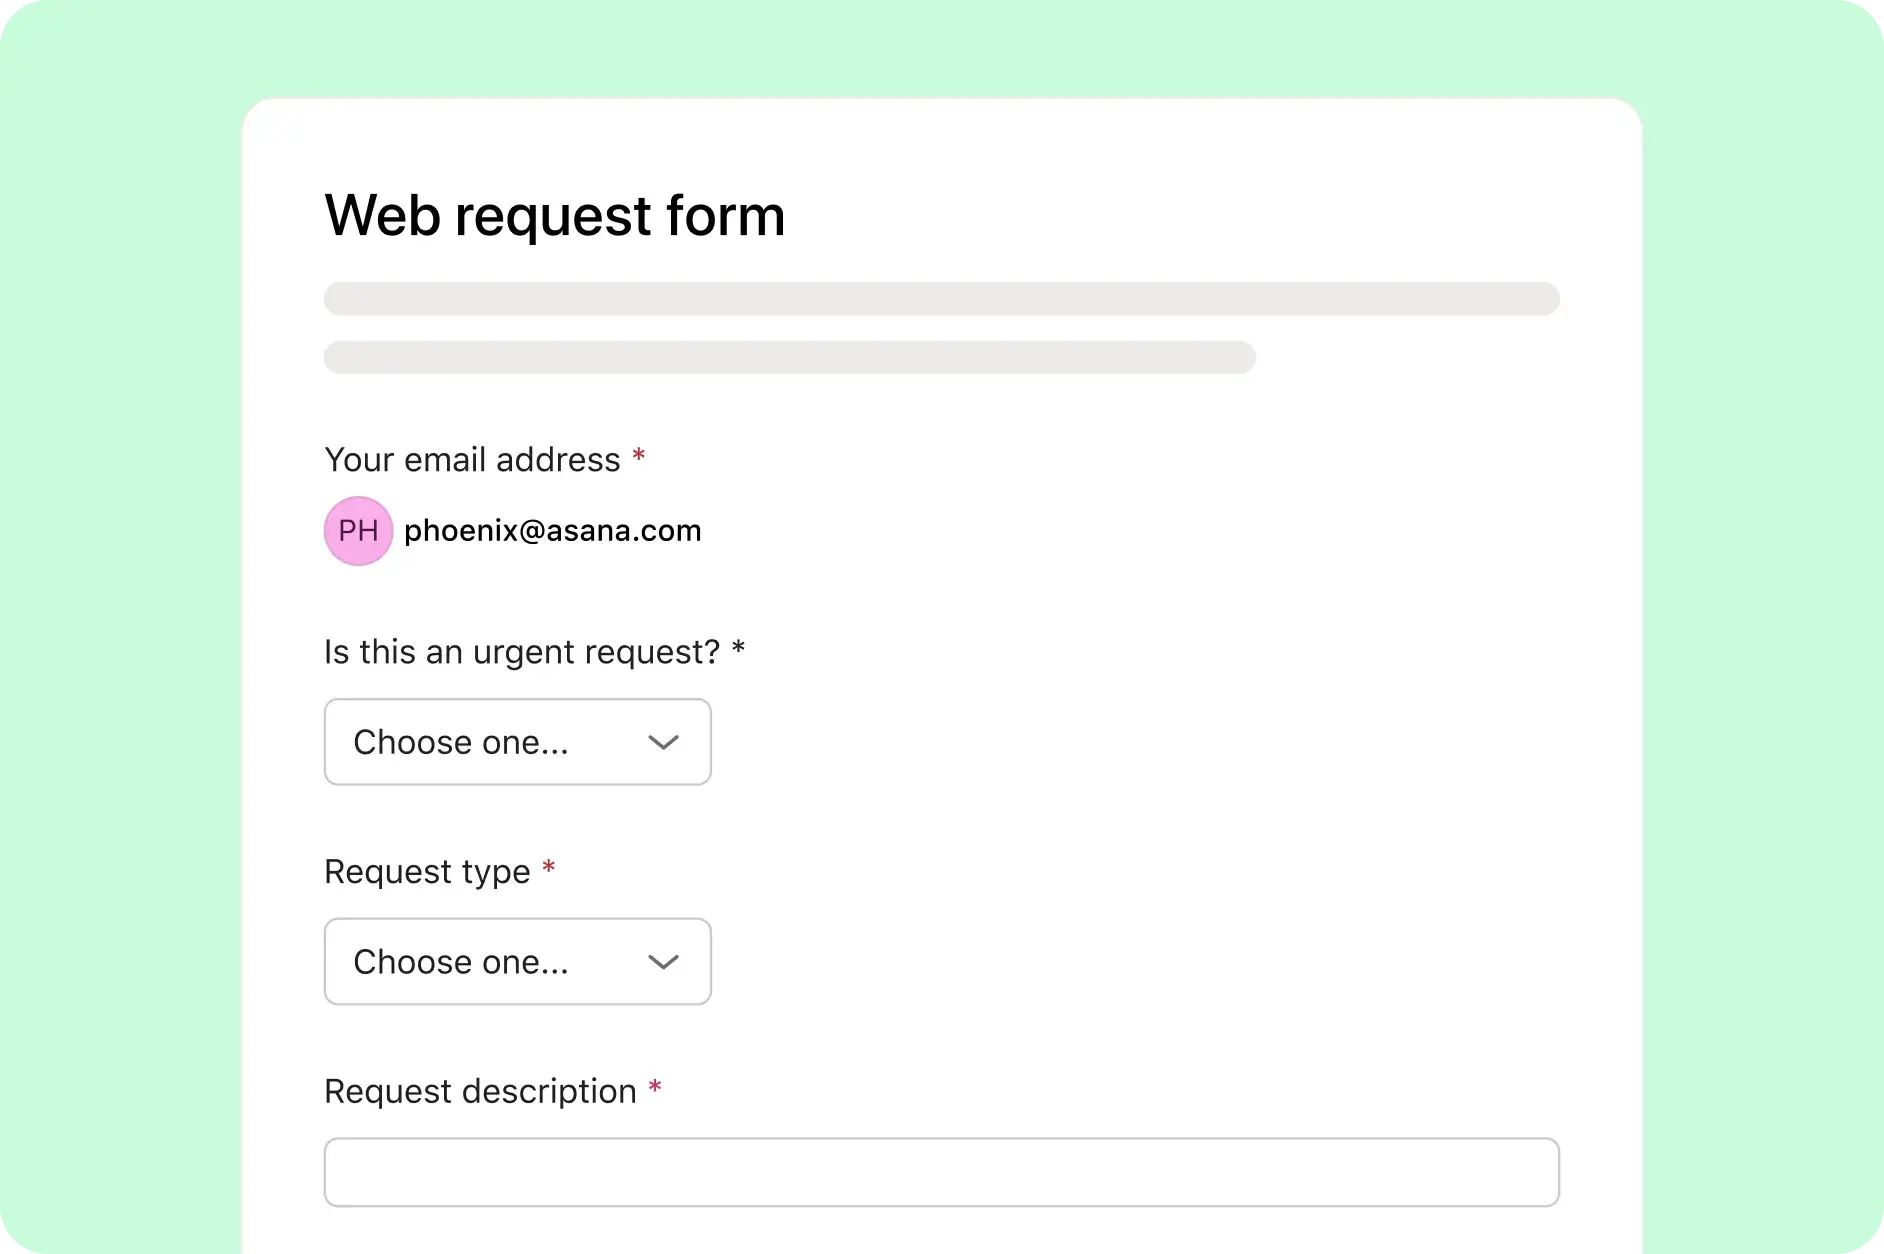Click the longer gray placeholder bar under the title

coord(941,299)
